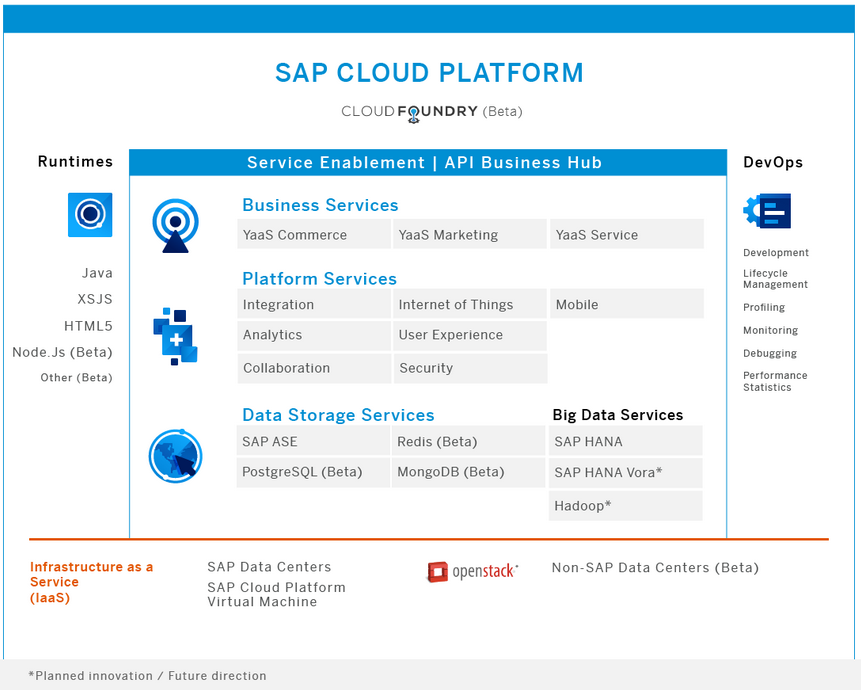Select the Redis (Beta) tile

click(468, 441)
